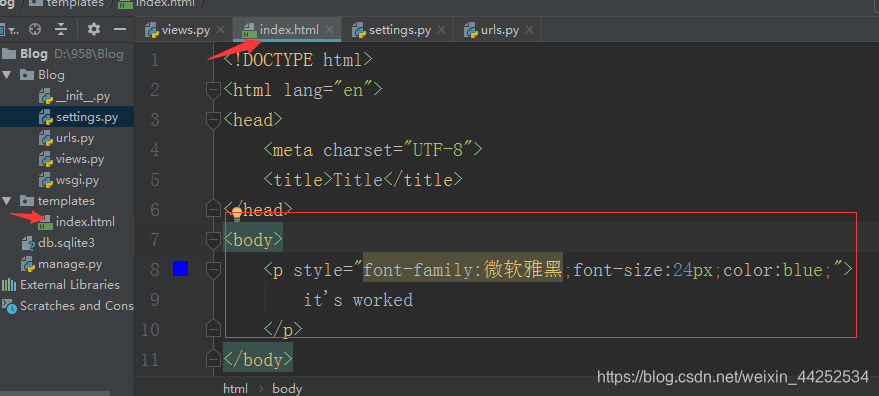Fold the head tag on line 3
879x396 pixels.
213,120
